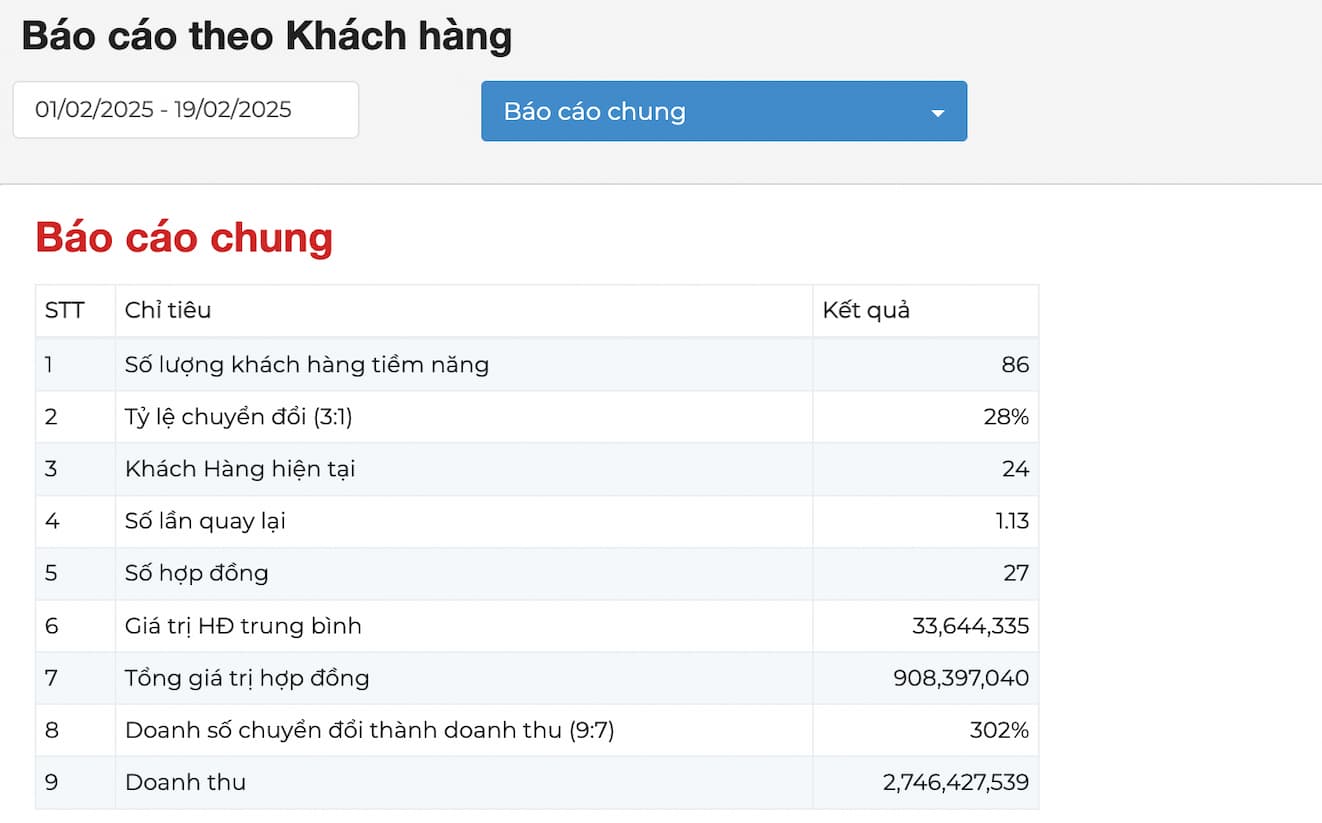Select the Tổng giá trị hợp đồng row
The width and height of the screenshot is (1322, 823).
[247, 678]
